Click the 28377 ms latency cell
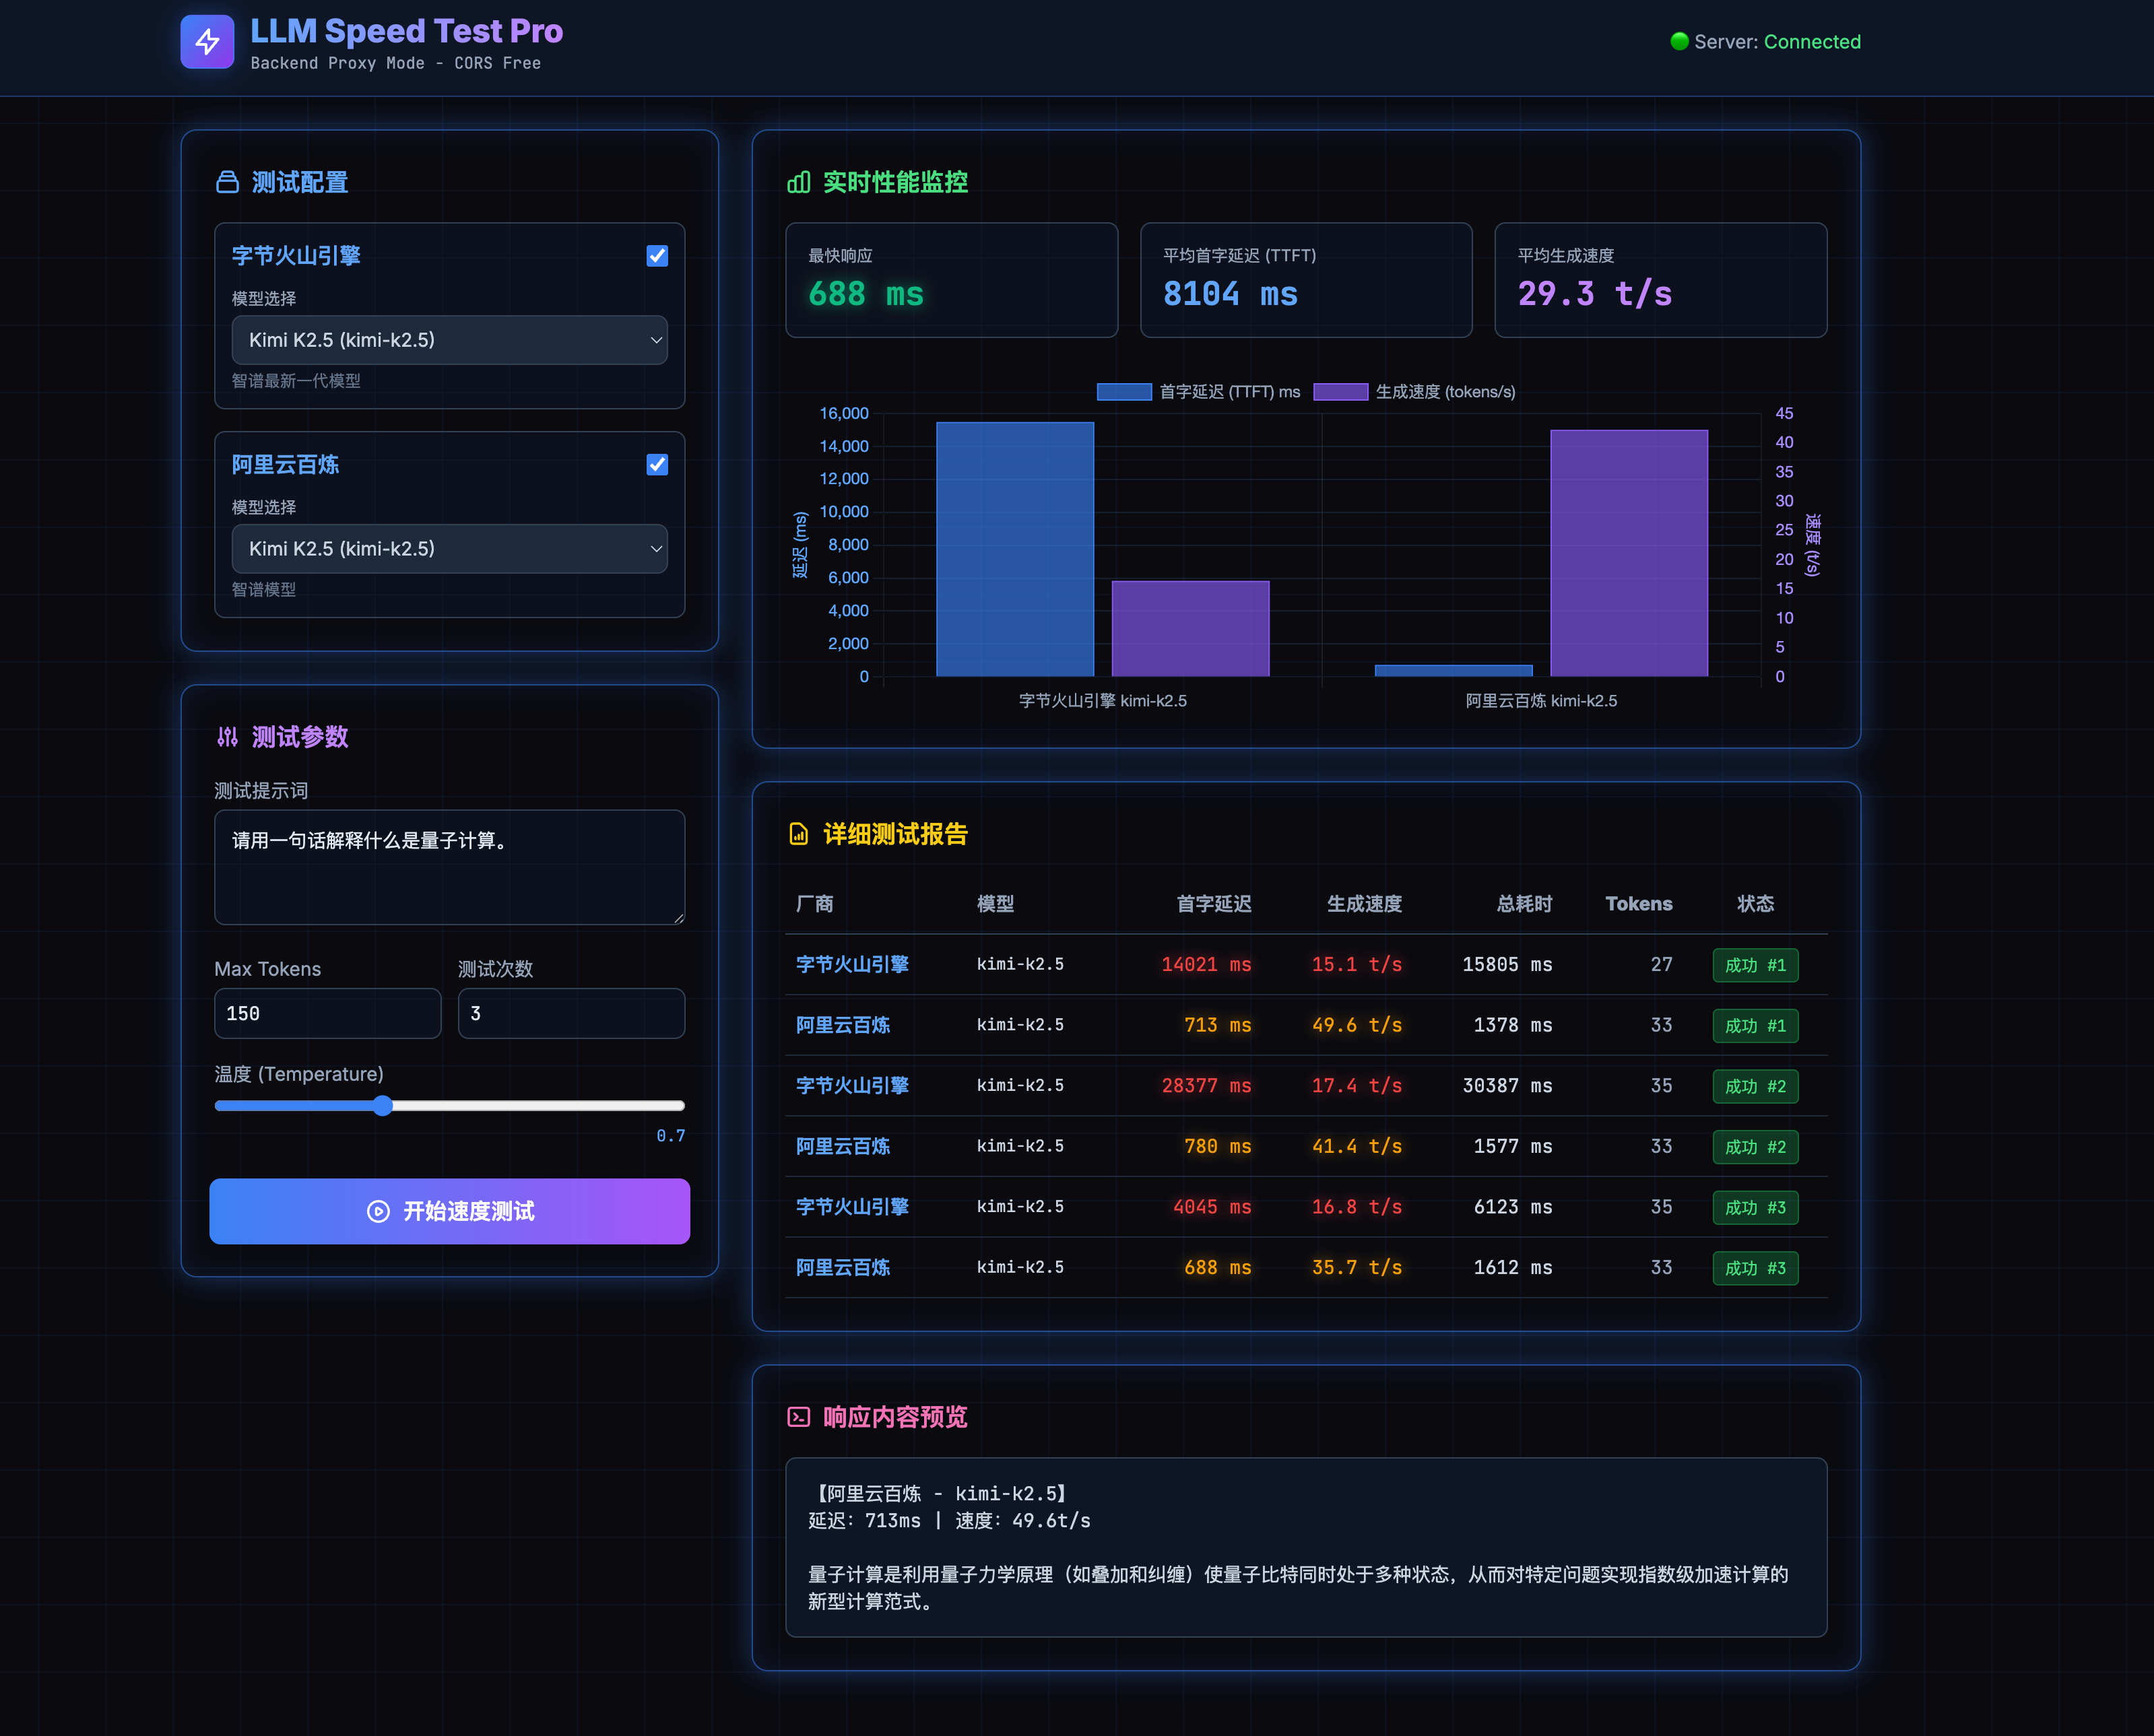2154x1736 pixels. [1206, 1086]
